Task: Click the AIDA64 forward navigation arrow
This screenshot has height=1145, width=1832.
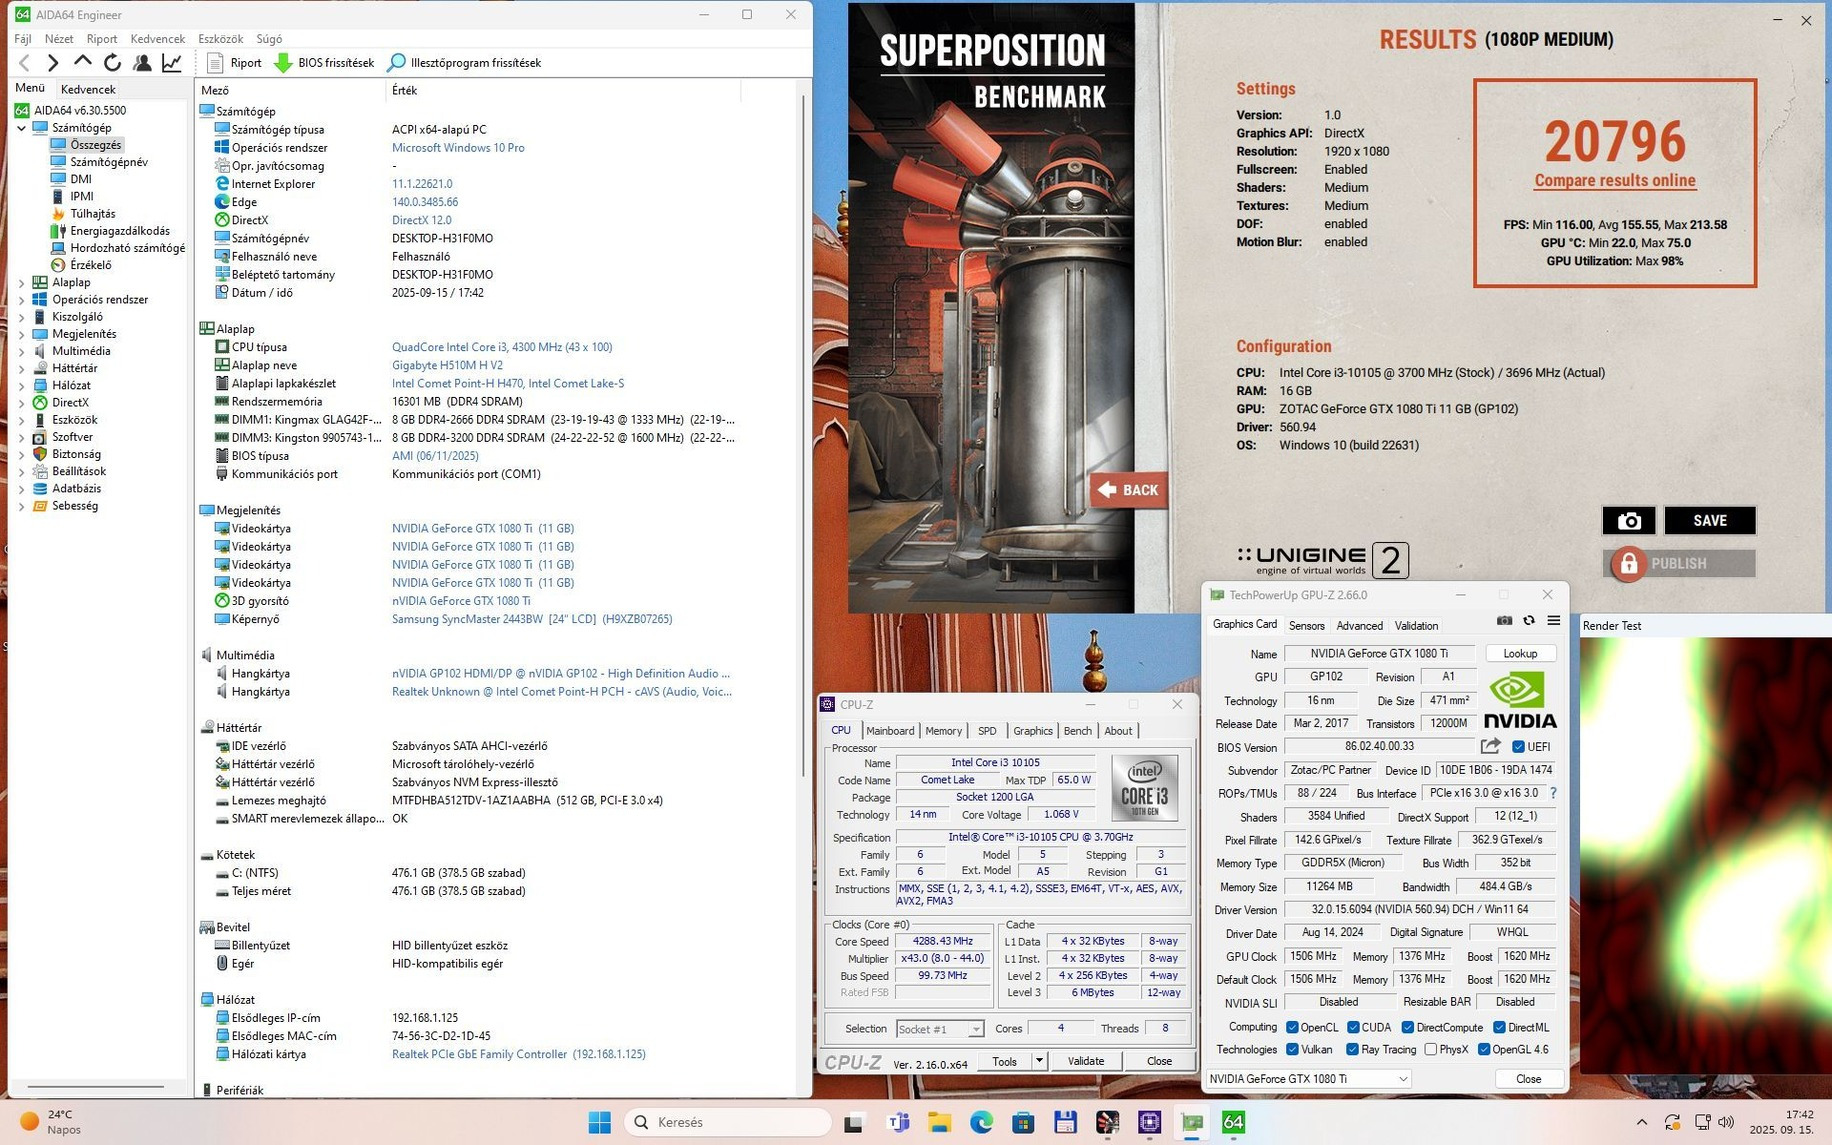Action: point(53,63)
